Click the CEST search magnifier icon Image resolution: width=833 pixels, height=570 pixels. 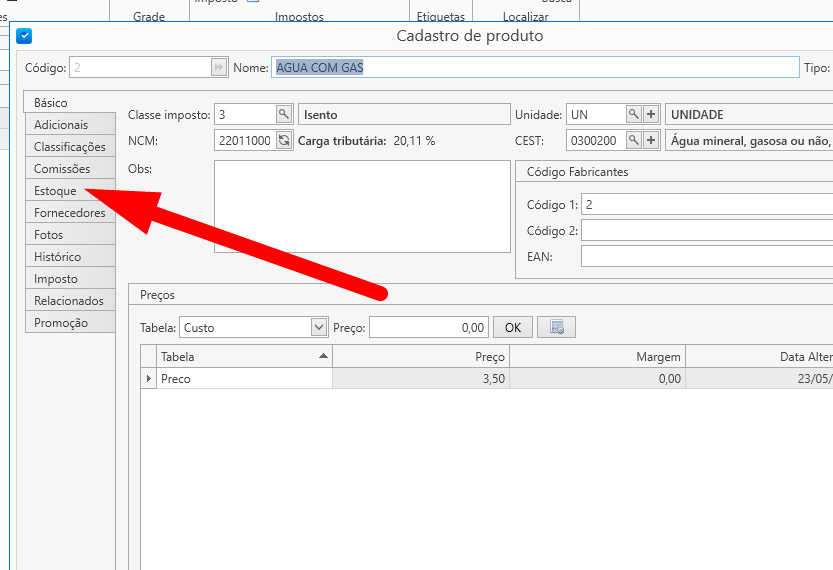click(633, 141)
